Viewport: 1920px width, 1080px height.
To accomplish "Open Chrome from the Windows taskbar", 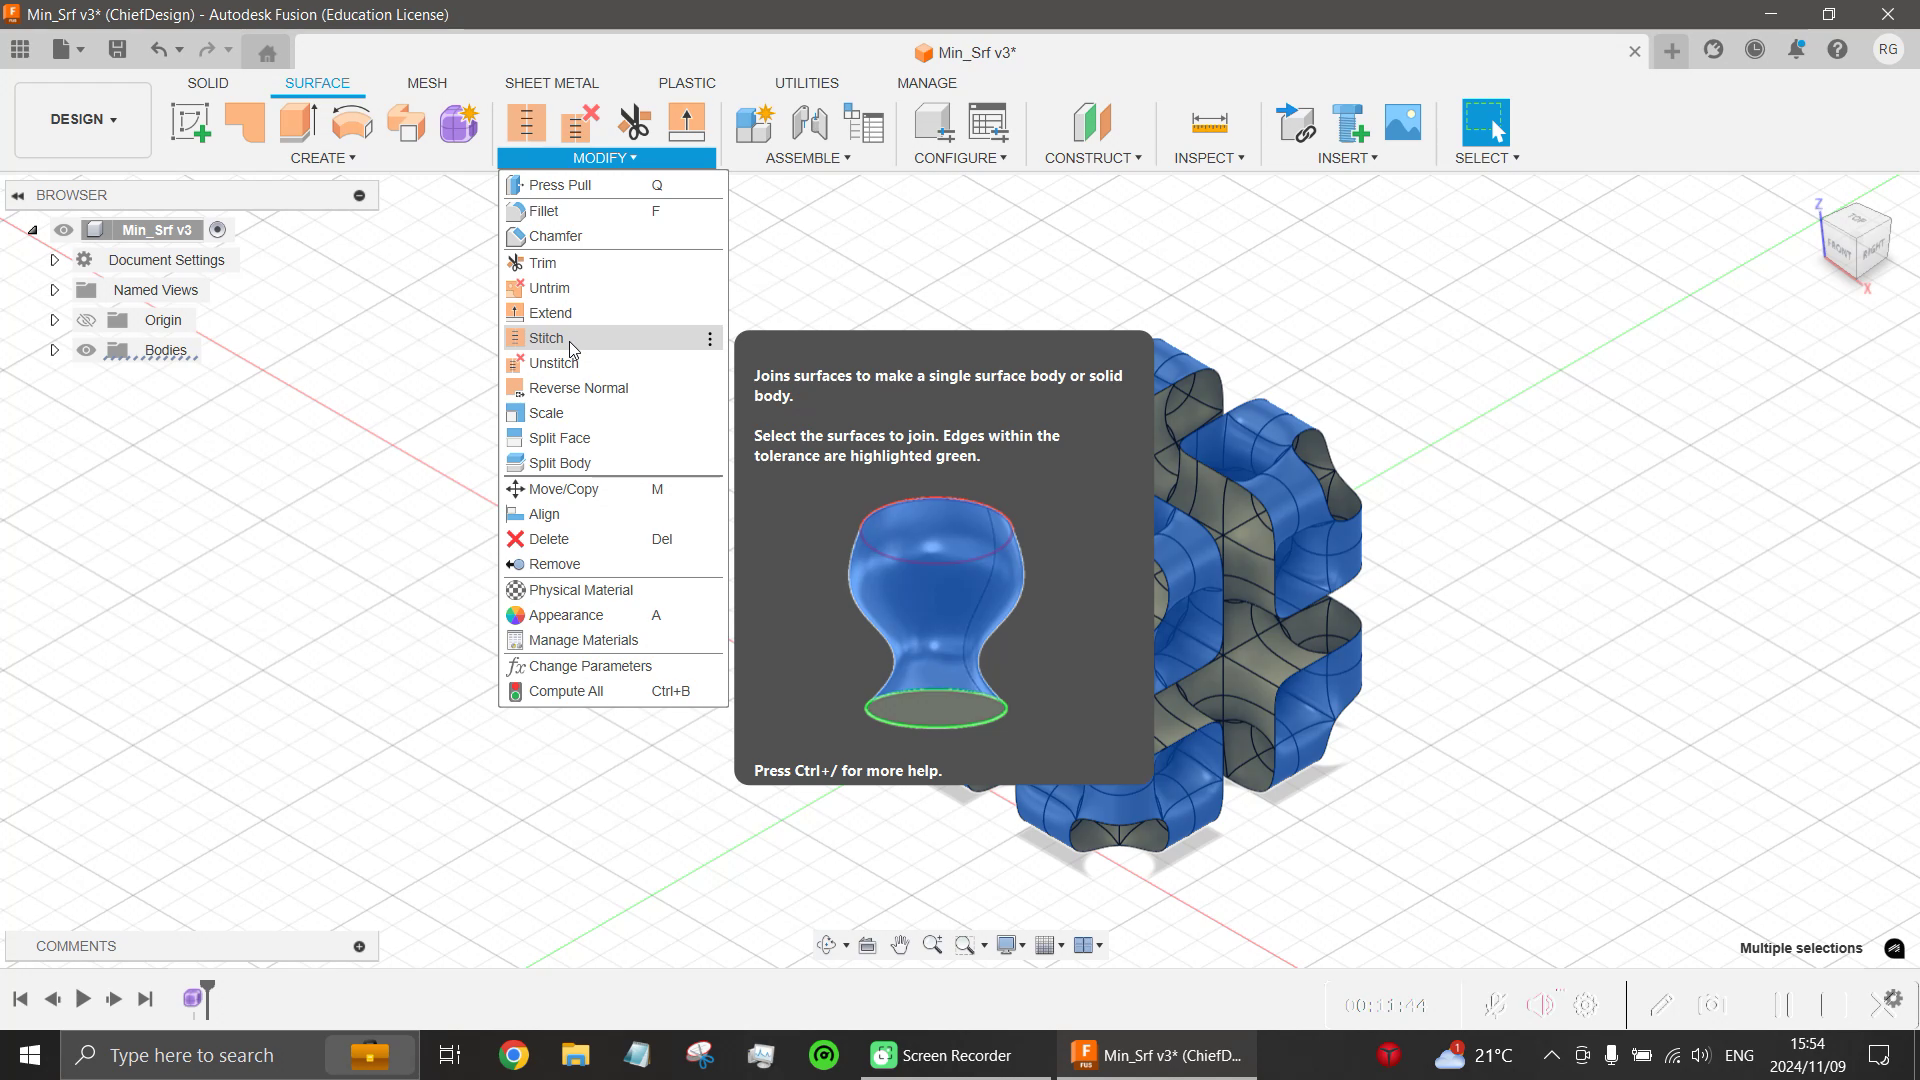I will [514, 1055].
